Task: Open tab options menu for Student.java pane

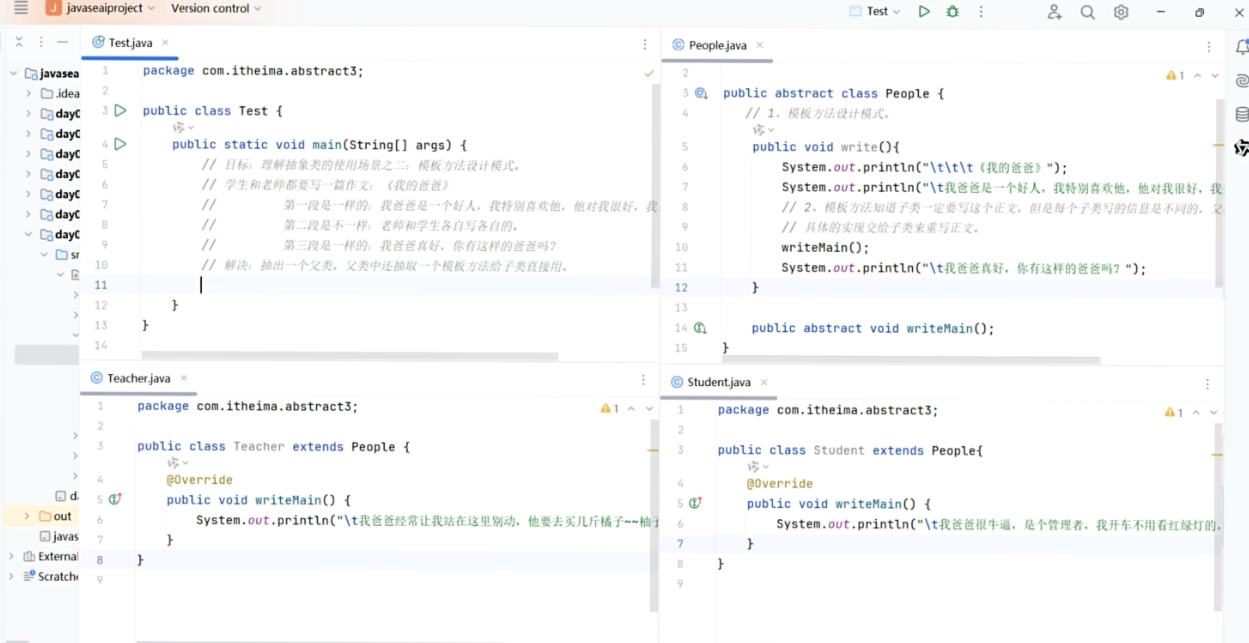Action: [x=1207, y=383]
